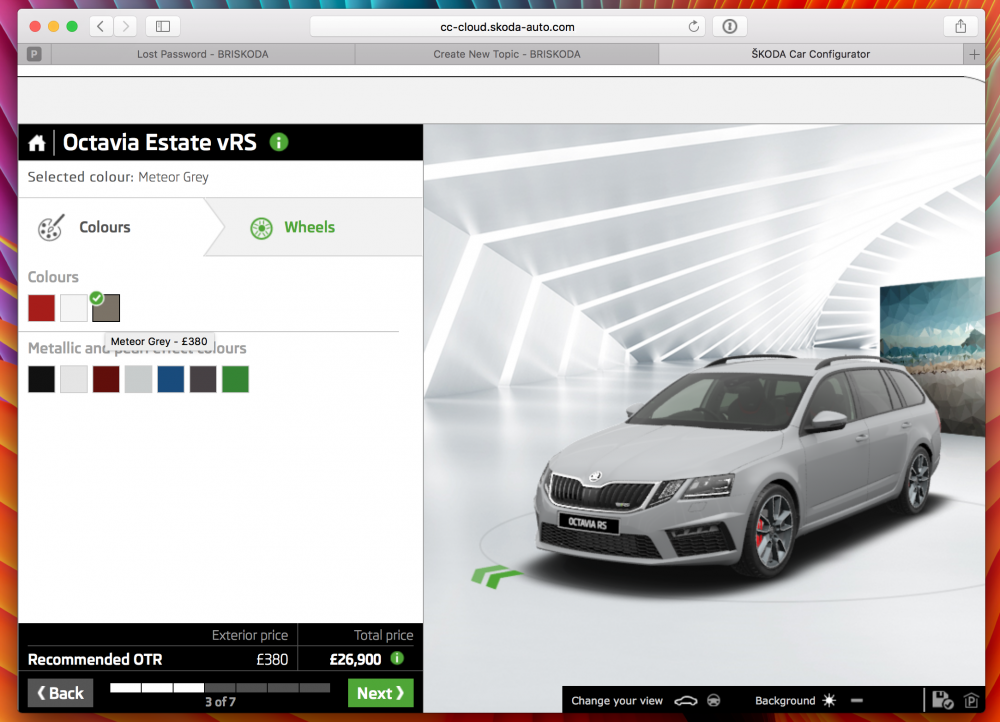Click the step progress bar
The height and width of the screenshot is (722, 1000).
[220, 688]
